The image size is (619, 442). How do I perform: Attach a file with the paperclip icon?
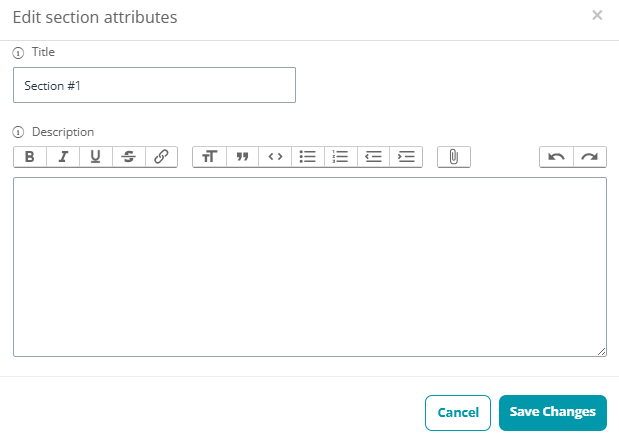tap(454, 157)
